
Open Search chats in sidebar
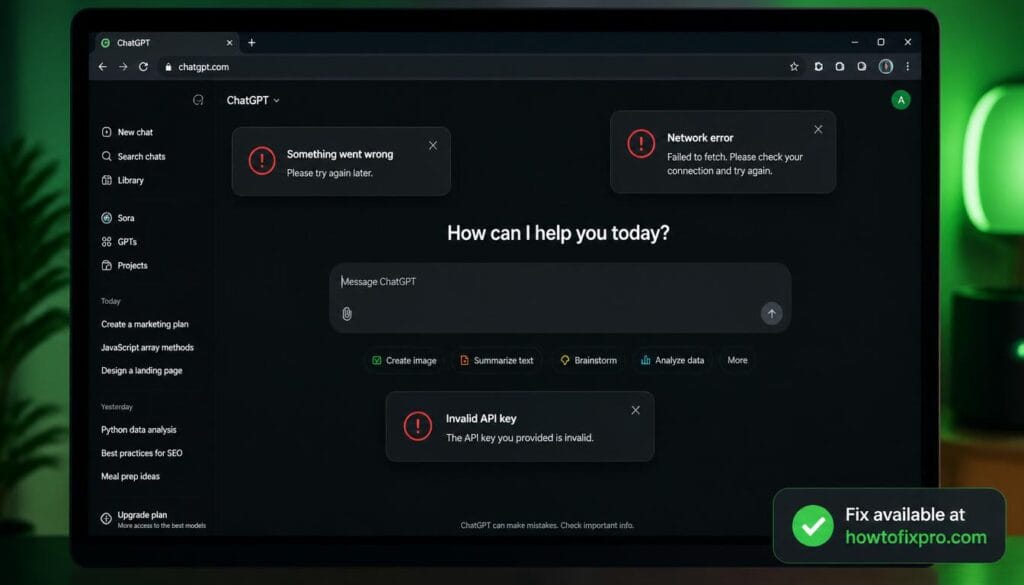134,157
